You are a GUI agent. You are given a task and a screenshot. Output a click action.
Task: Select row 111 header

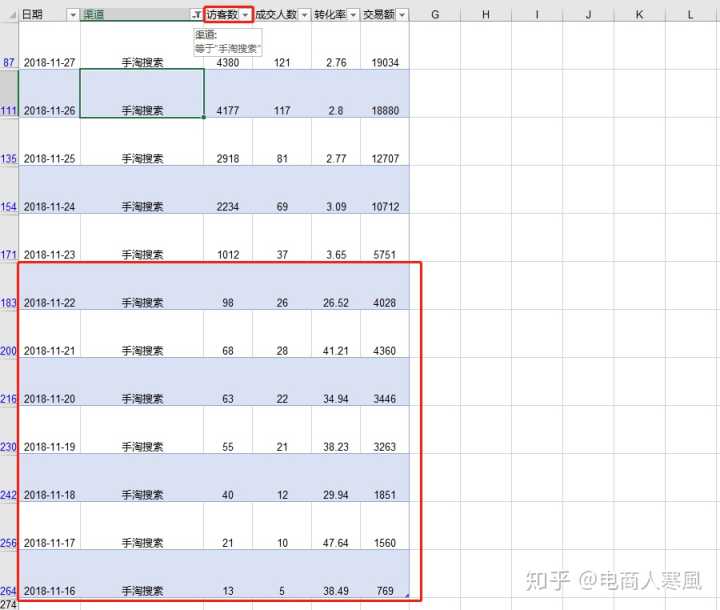[x=9, y=110]
